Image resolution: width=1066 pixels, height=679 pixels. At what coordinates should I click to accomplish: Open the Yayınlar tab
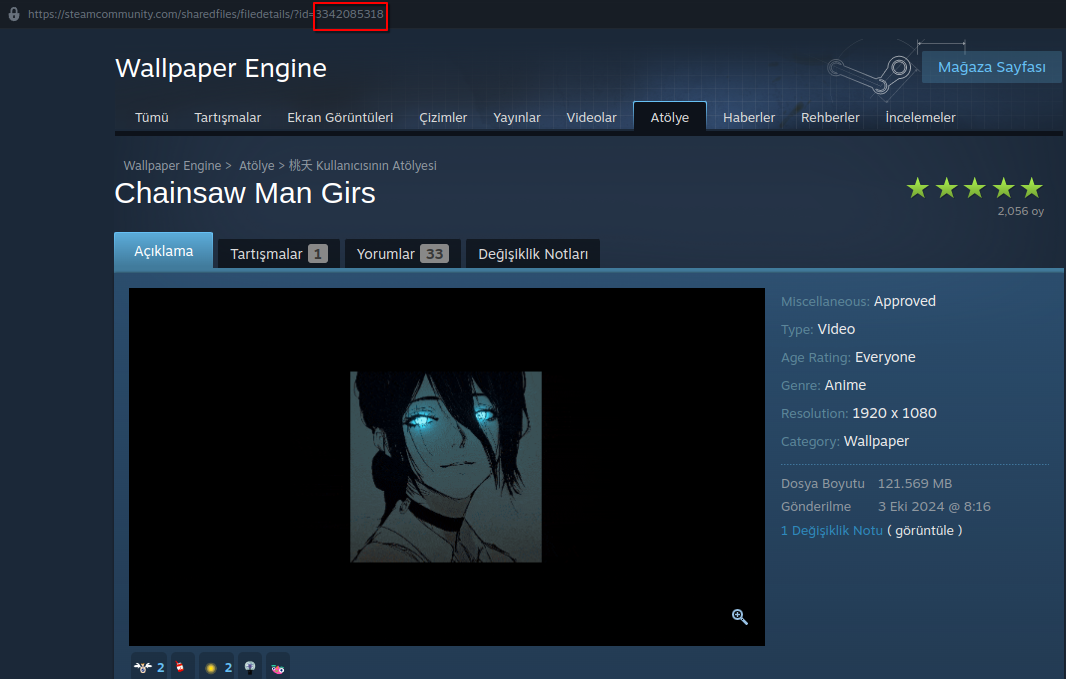click(x=517, y=118)
